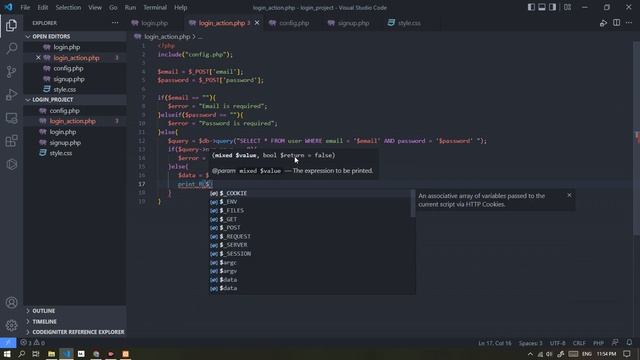Open the errors and warnings count
This screenshot has width=640, height=360.
tap(33, 343)
